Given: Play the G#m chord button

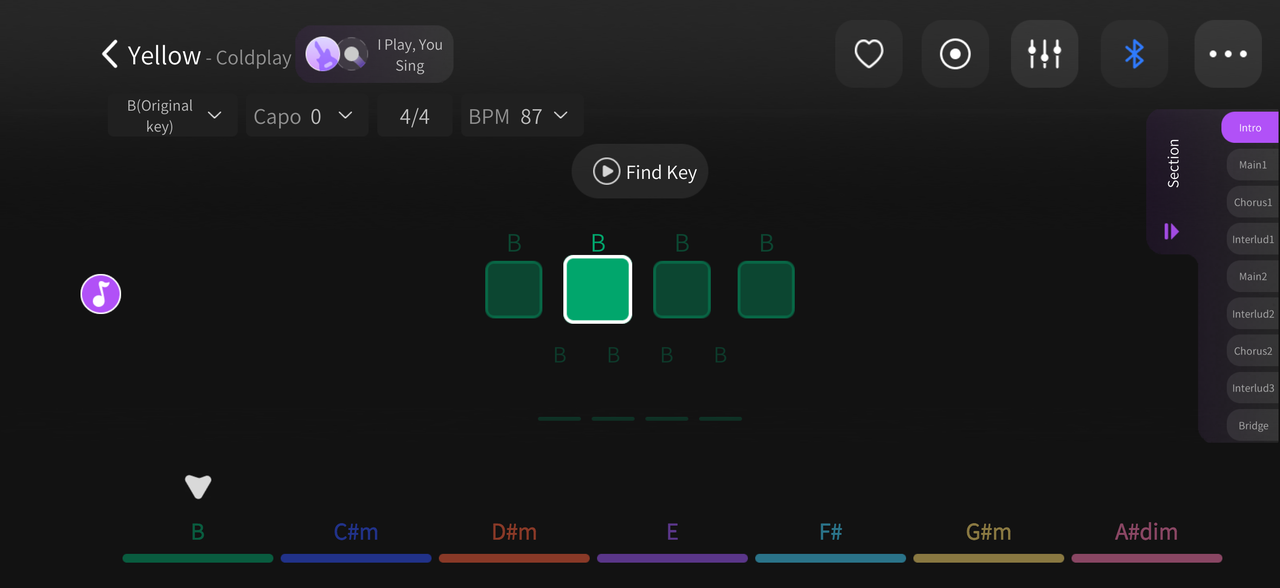Looking at the screenshot, I should 988,542.
